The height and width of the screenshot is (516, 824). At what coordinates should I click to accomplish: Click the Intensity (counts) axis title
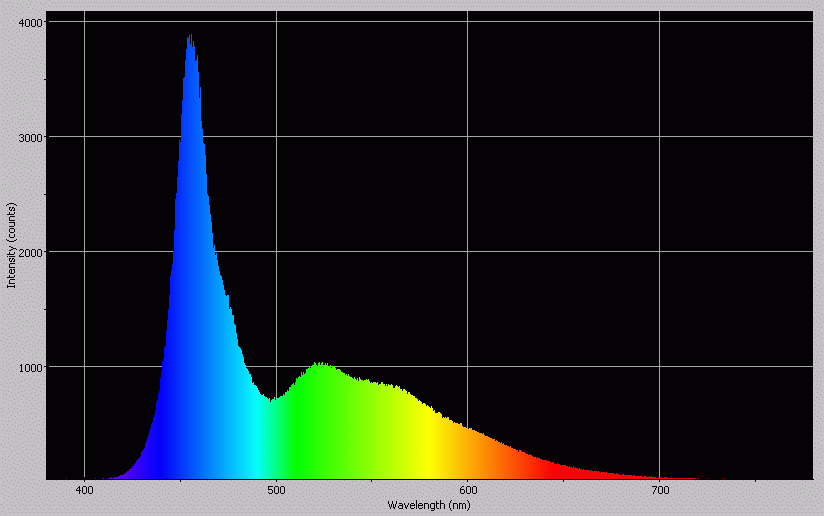[x=12, y=245]
